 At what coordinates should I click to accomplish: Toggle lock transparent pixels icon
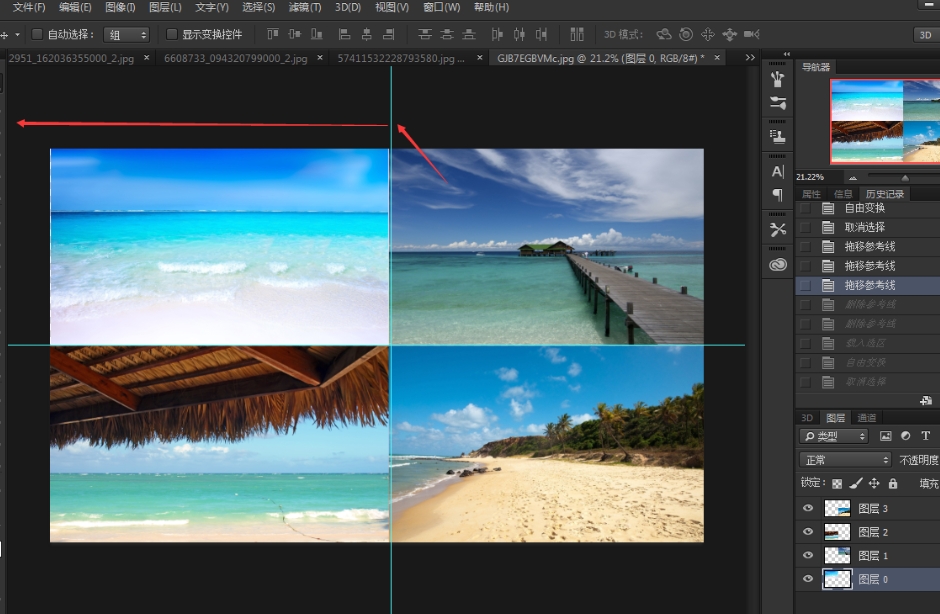coord(837,483)
